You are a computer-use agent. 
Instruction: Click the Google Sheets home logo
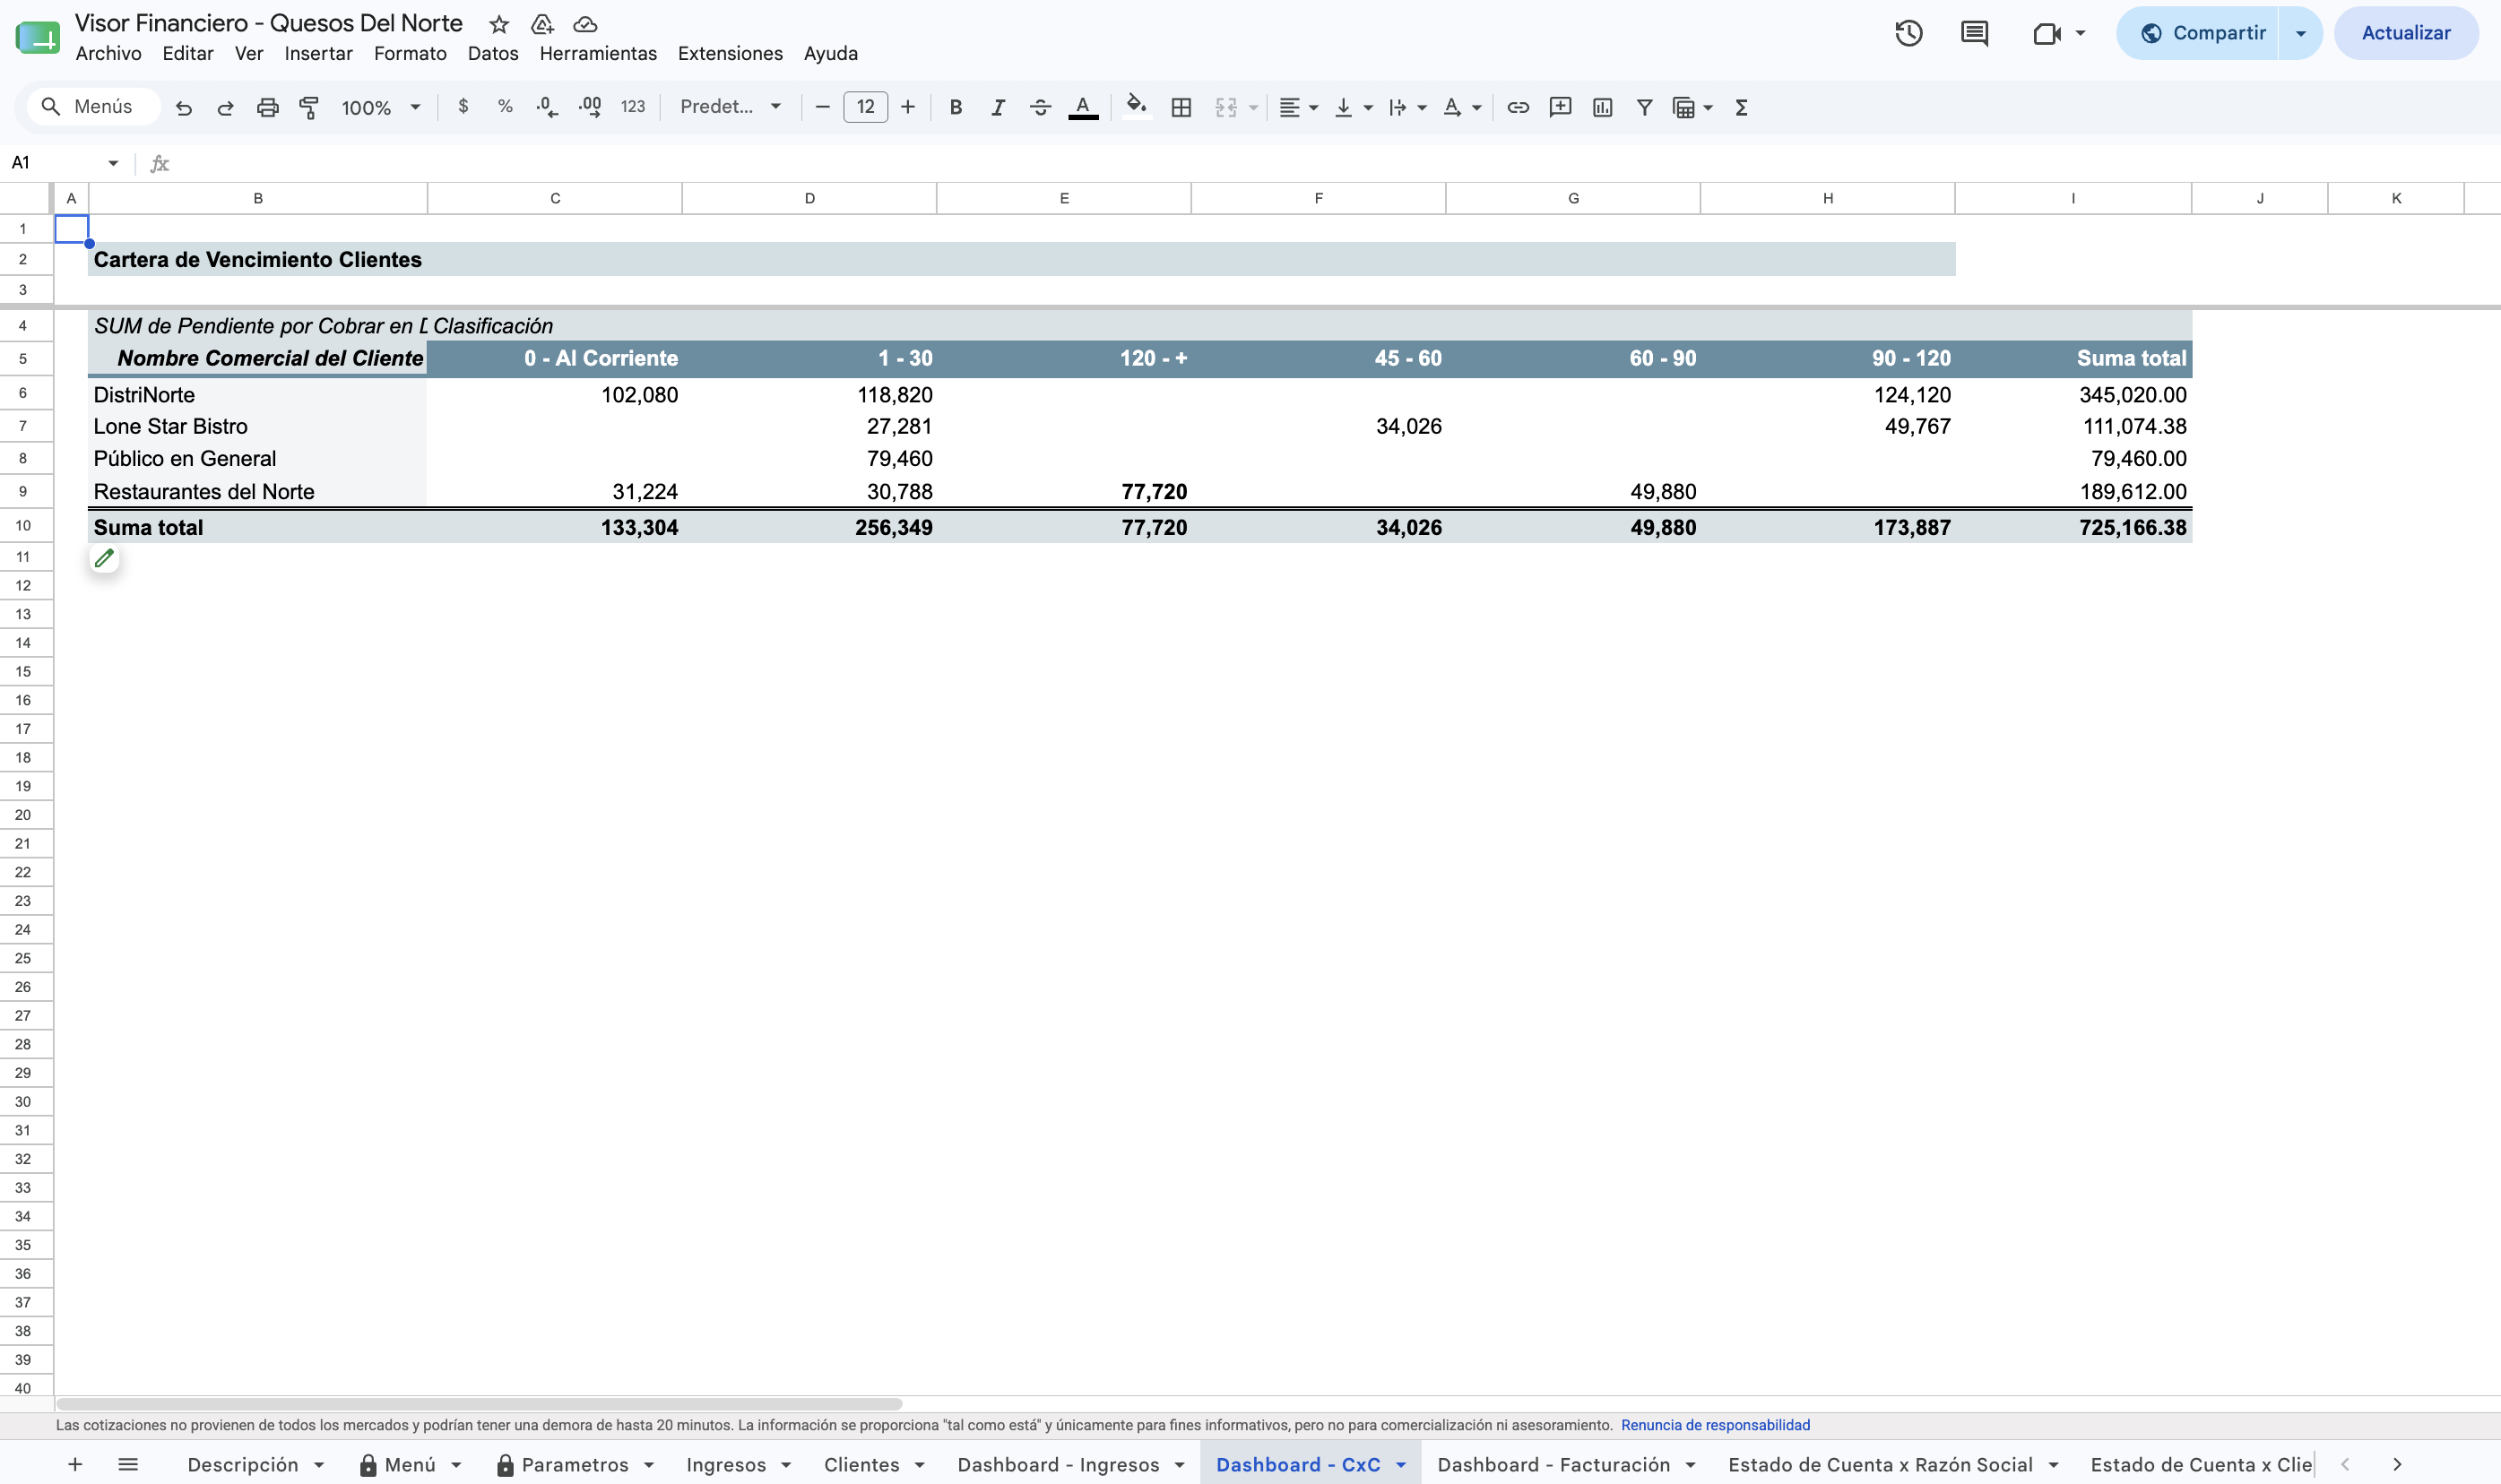click(x=37, y=38)
